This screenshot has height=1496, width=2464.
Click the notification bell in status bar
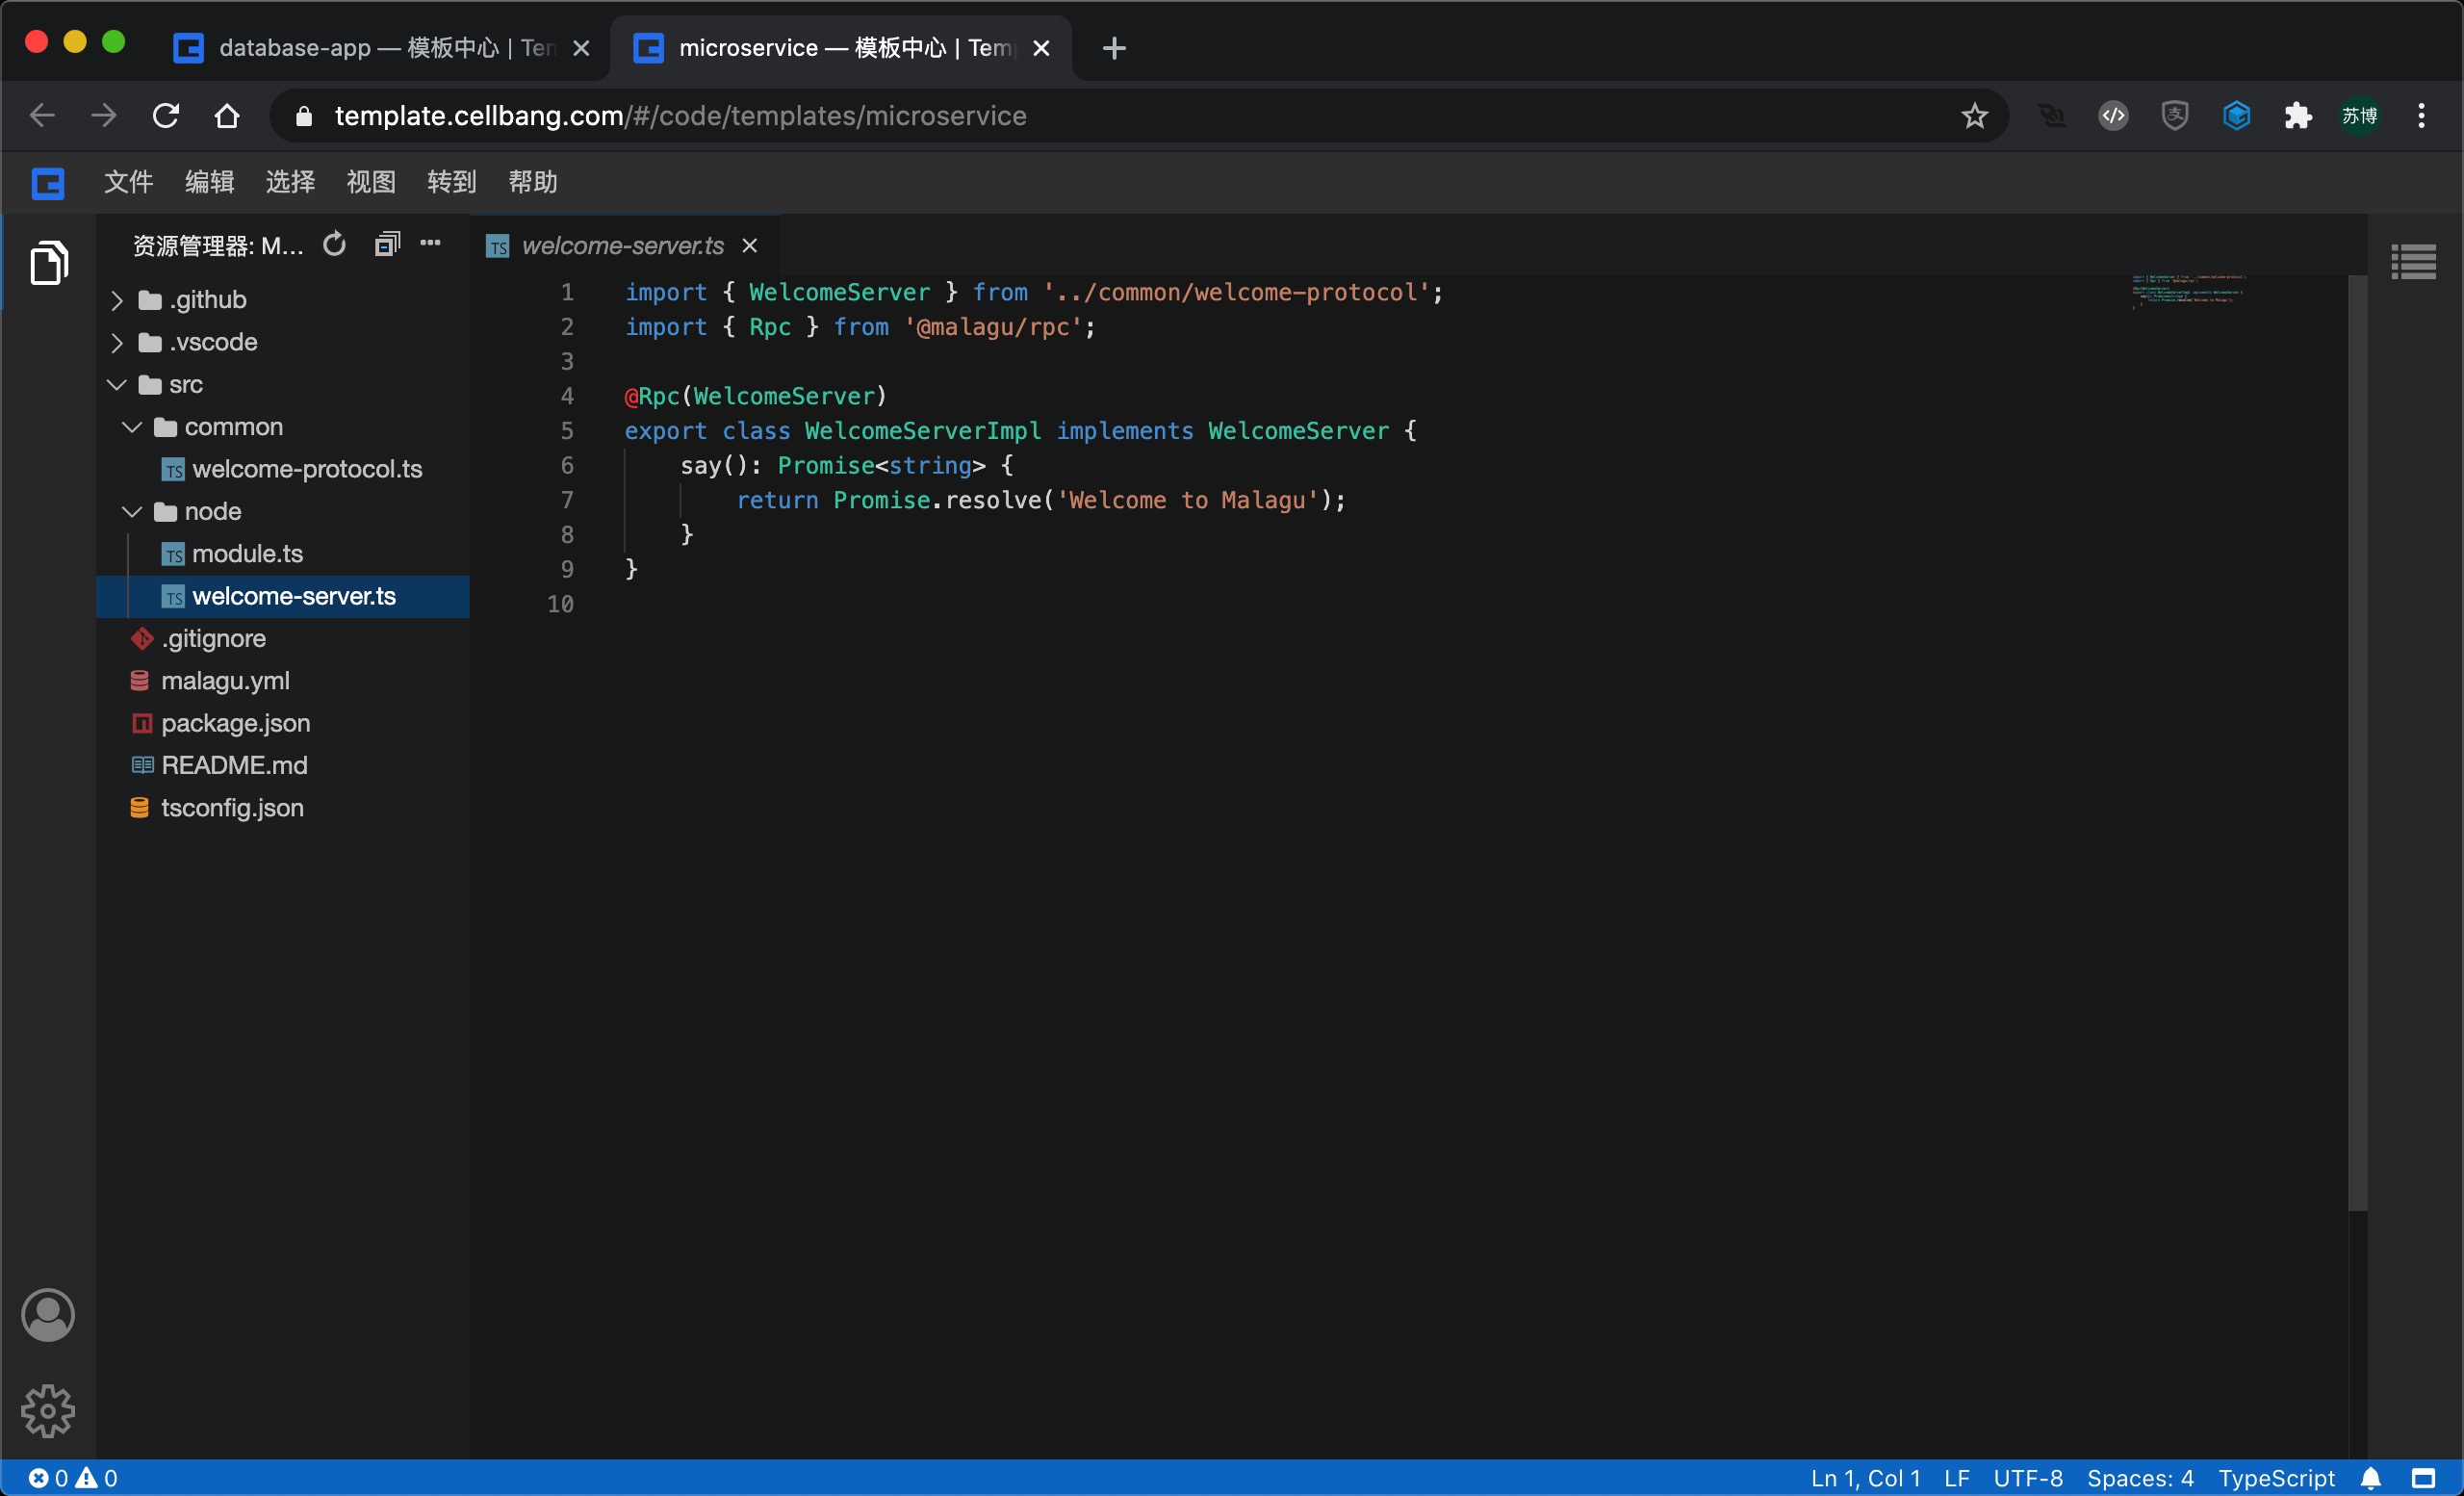click(2371, 1478)
